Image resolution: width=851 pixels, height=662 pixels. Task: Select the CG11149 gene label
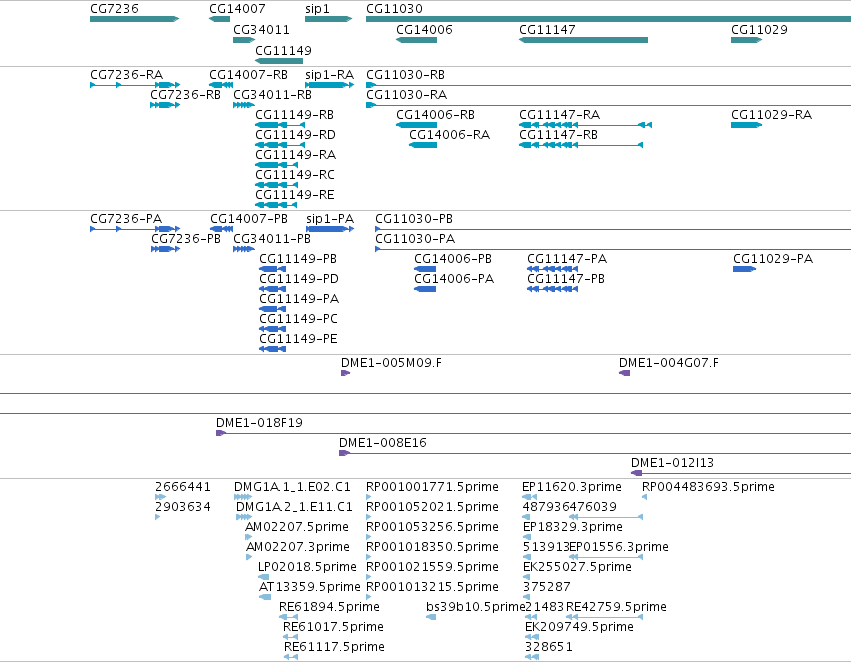coord(283,51)
